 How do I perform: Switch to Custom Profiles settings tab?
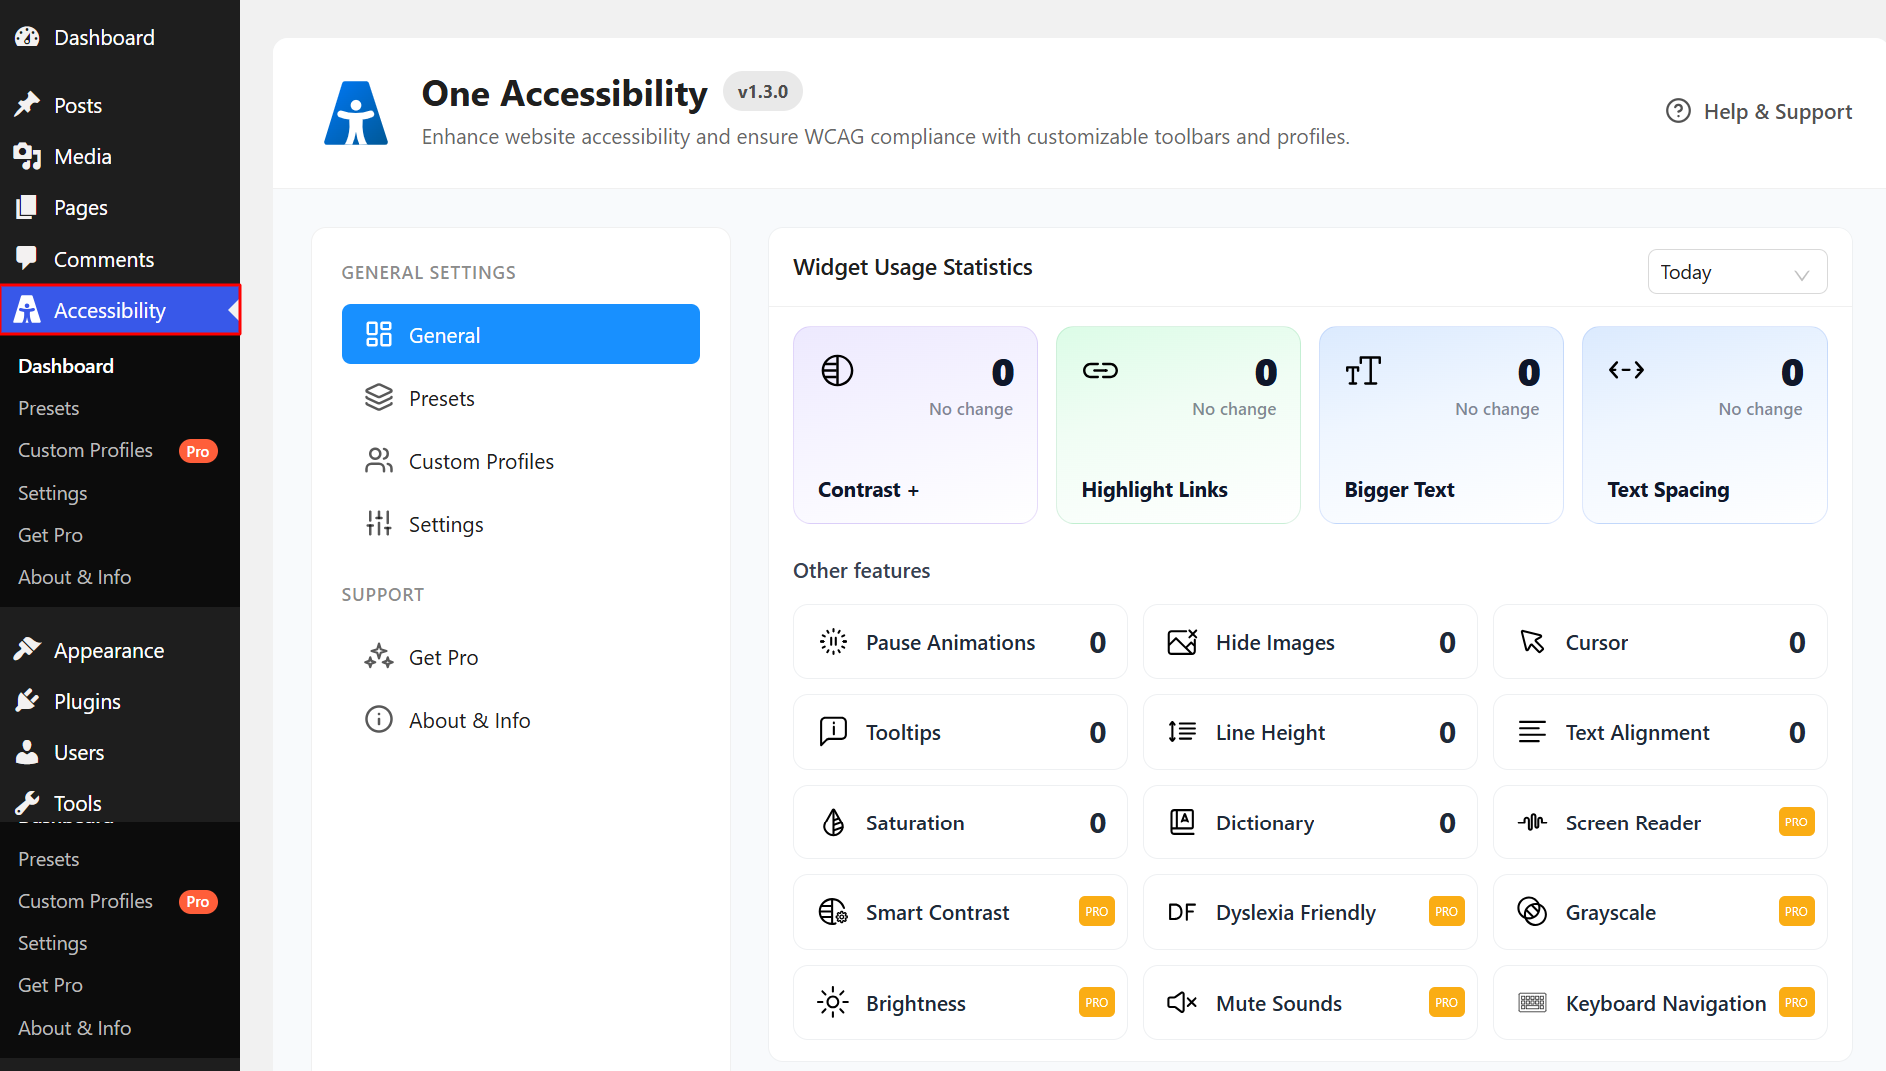coord(521,460)
